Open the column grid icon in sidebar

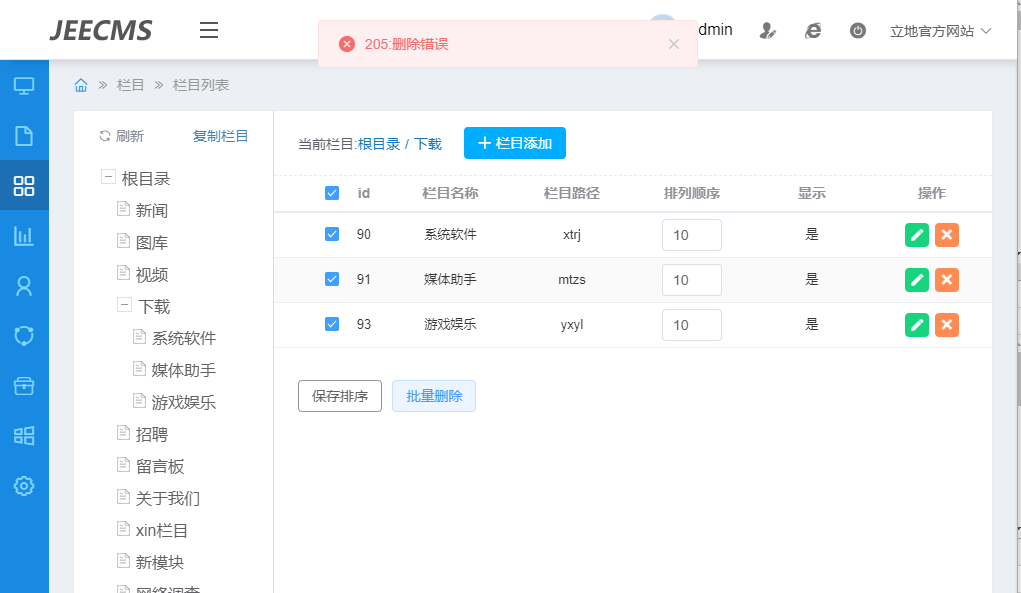pyautogui.click(x=24, y=185)
